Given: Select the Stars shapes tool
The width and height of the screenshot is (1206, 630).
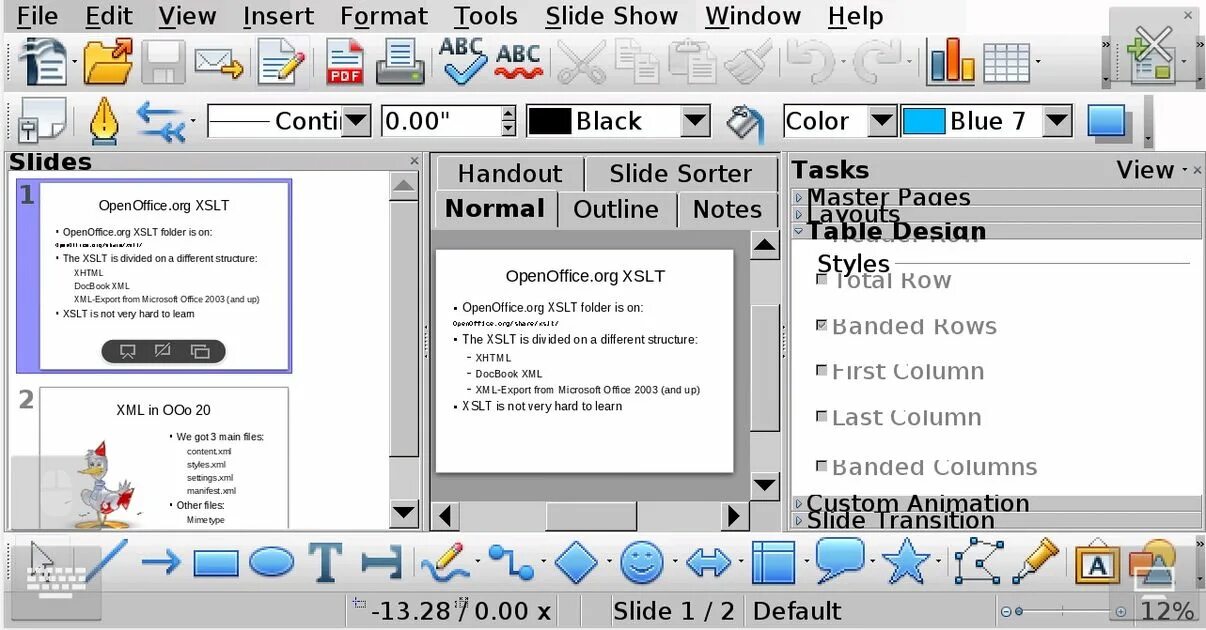Looking at the screenshot, I should [906, 562].
